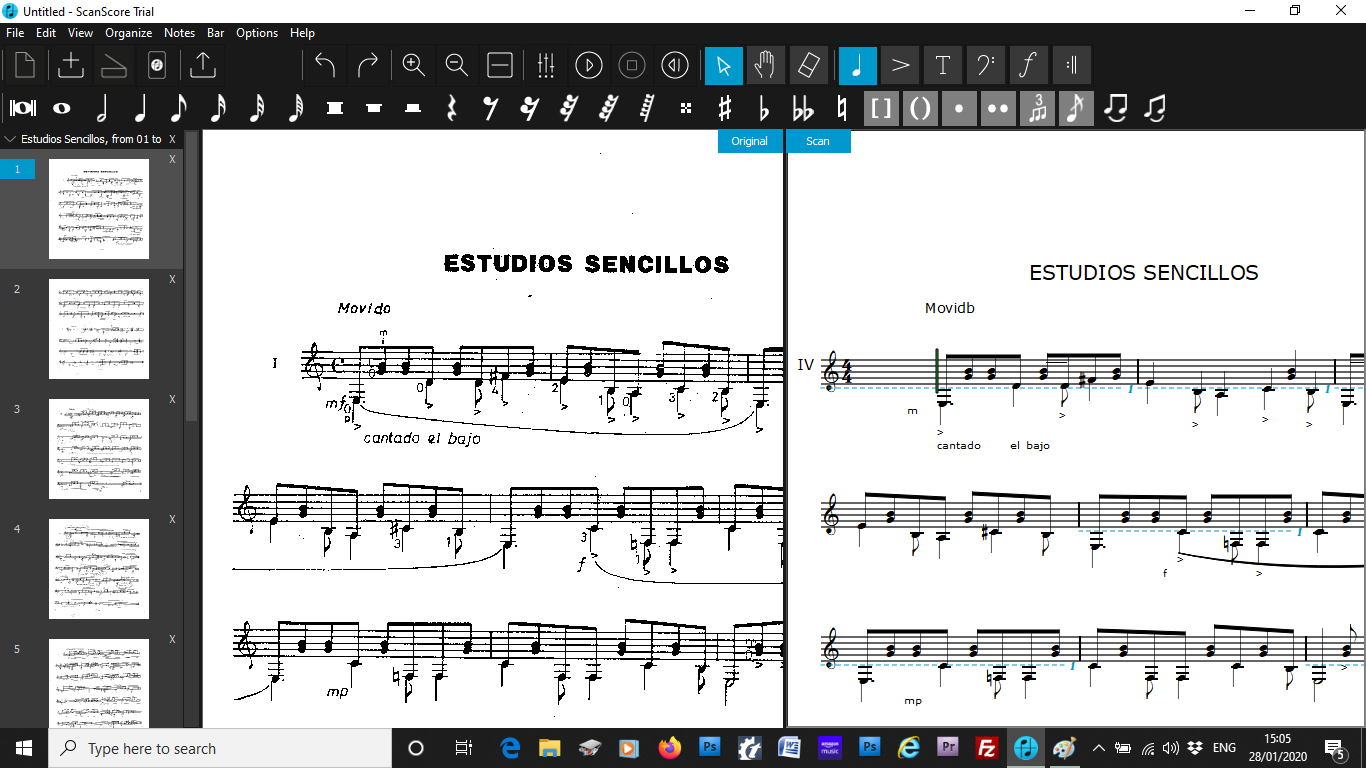The height and width of the screenshot is (768, 1366).
Task: Apply the sharp accidental
Action: (725, 108)
